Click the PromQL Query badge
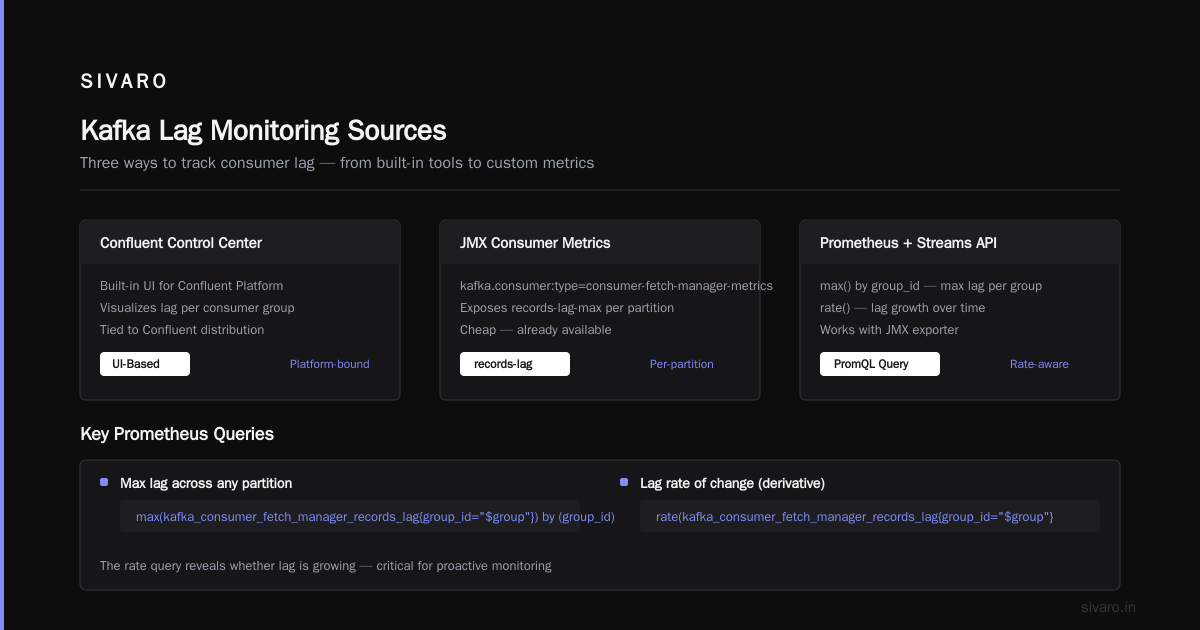1200x630 pixels. click(880, 364)
